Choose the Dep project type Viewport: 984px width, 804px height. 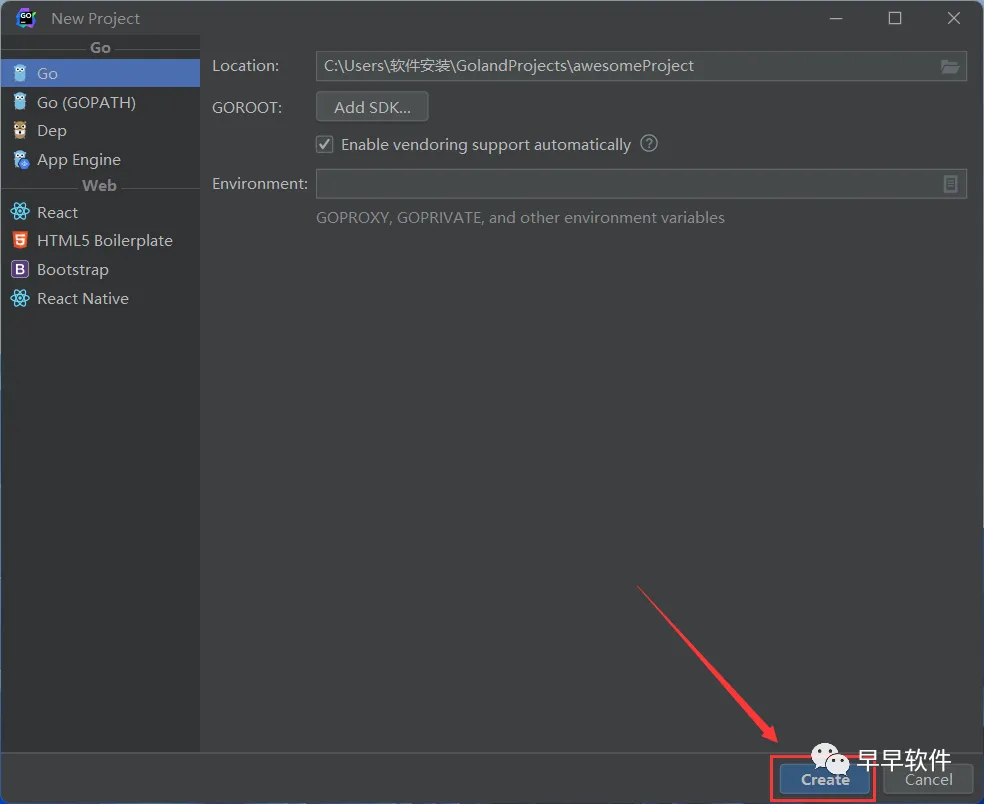100,131
